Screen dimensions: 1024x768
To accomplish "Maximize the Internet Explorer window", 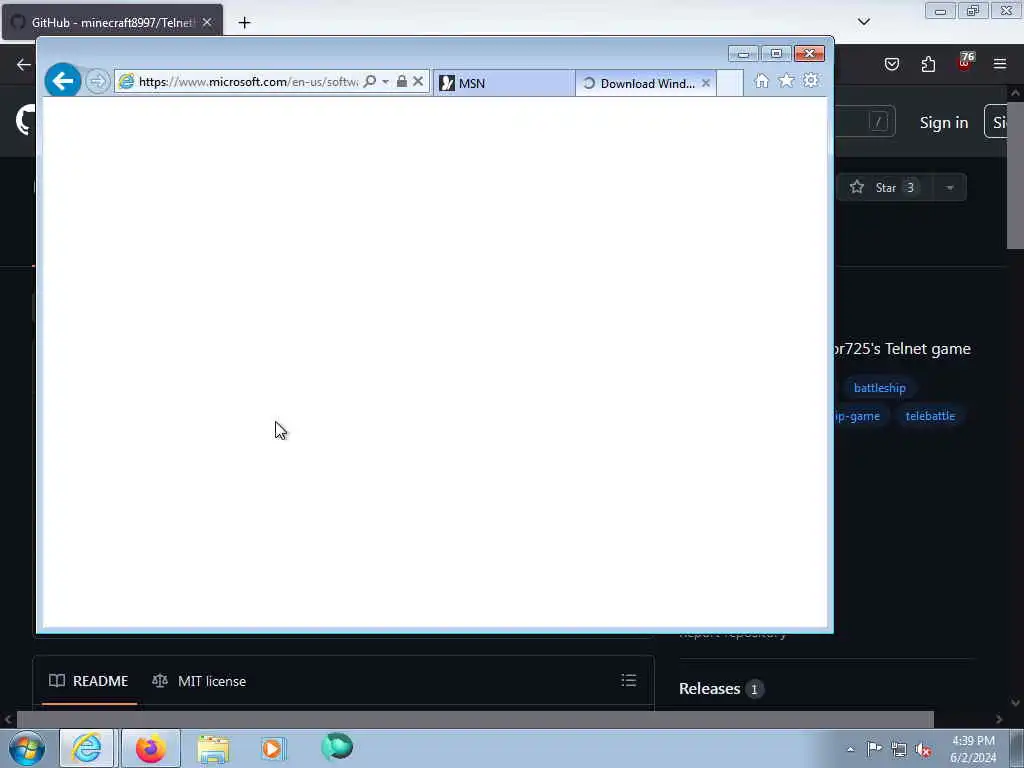I will click(776, 54).
